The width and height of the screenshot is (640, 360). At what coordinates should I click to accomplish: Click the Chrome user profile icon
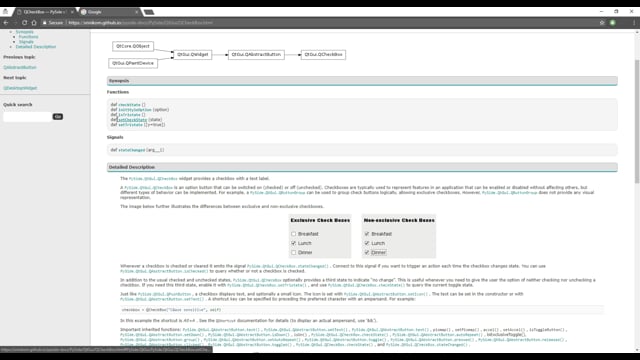tap(5, 11)
